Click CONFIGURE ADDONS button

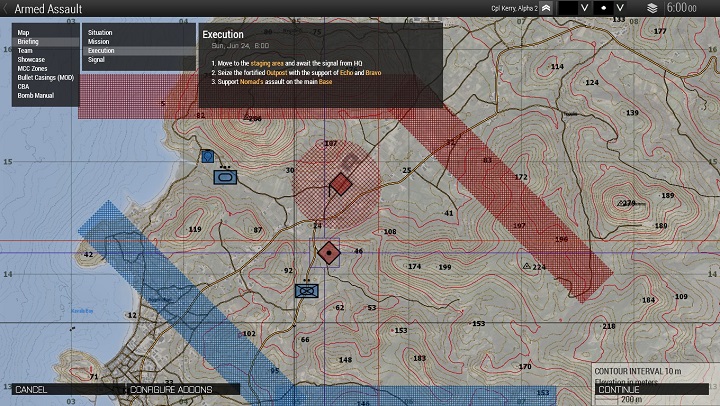183,389
